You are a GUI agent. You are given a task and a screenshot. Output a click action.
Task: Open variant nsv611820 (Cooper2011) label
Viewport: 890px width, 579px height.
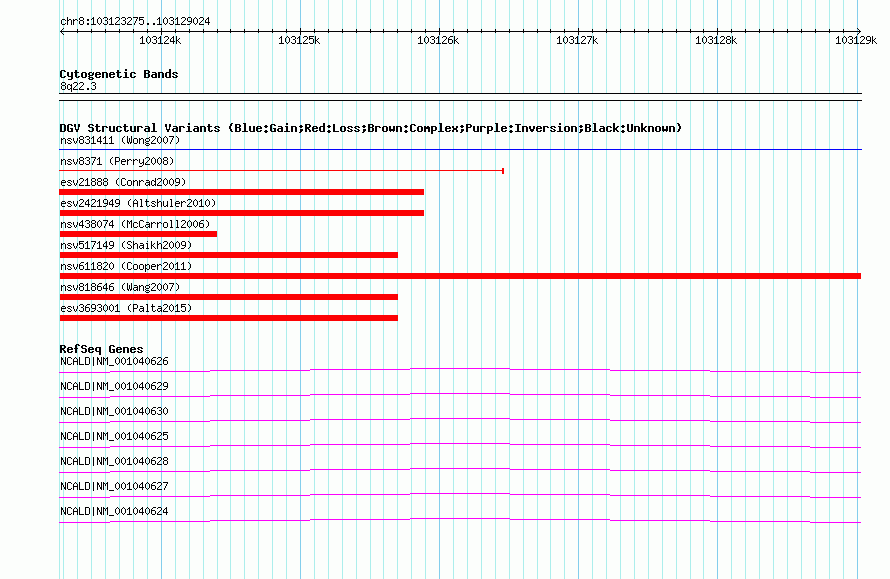tap(126, 266)
